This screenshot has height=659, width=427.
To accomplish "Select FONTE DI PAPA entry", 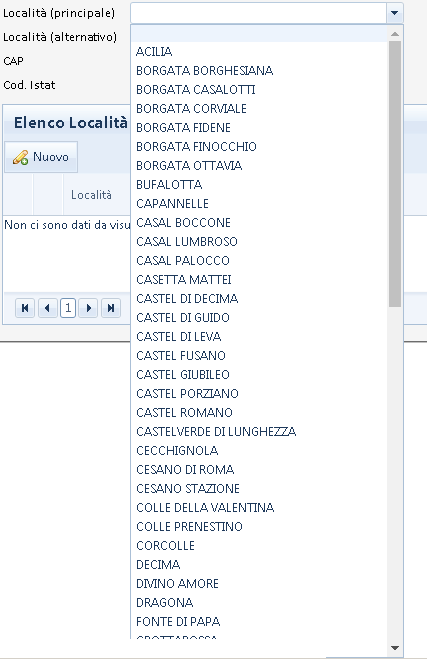I will click(259, 622).
